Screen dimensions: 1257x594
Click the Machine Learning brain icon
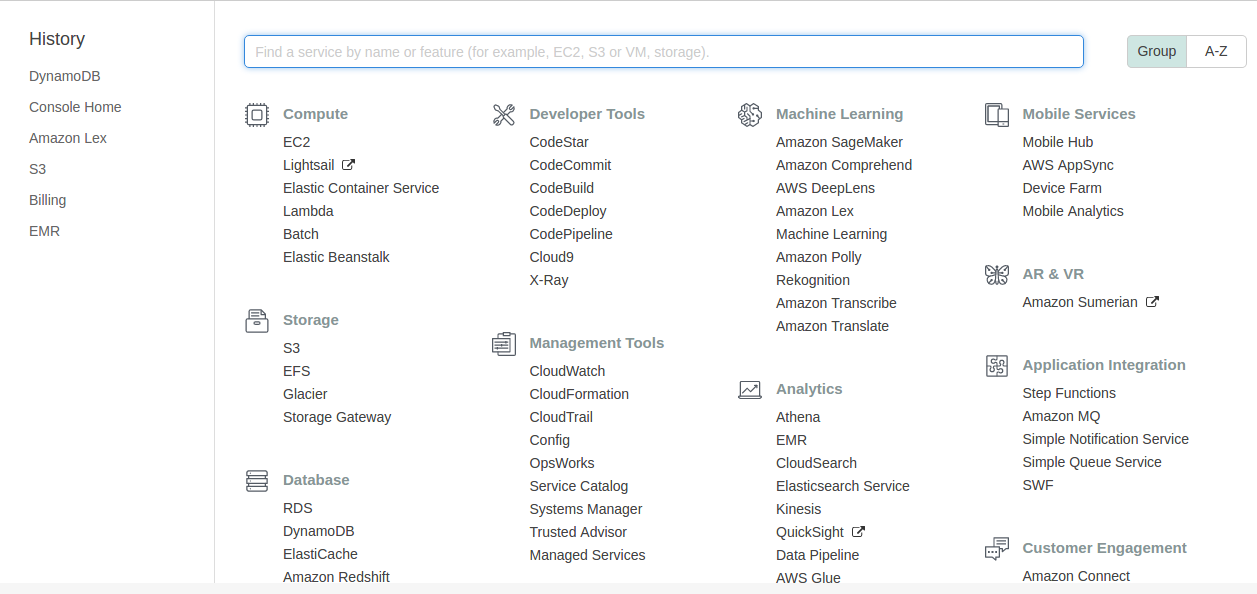click(x=750, y=115)
